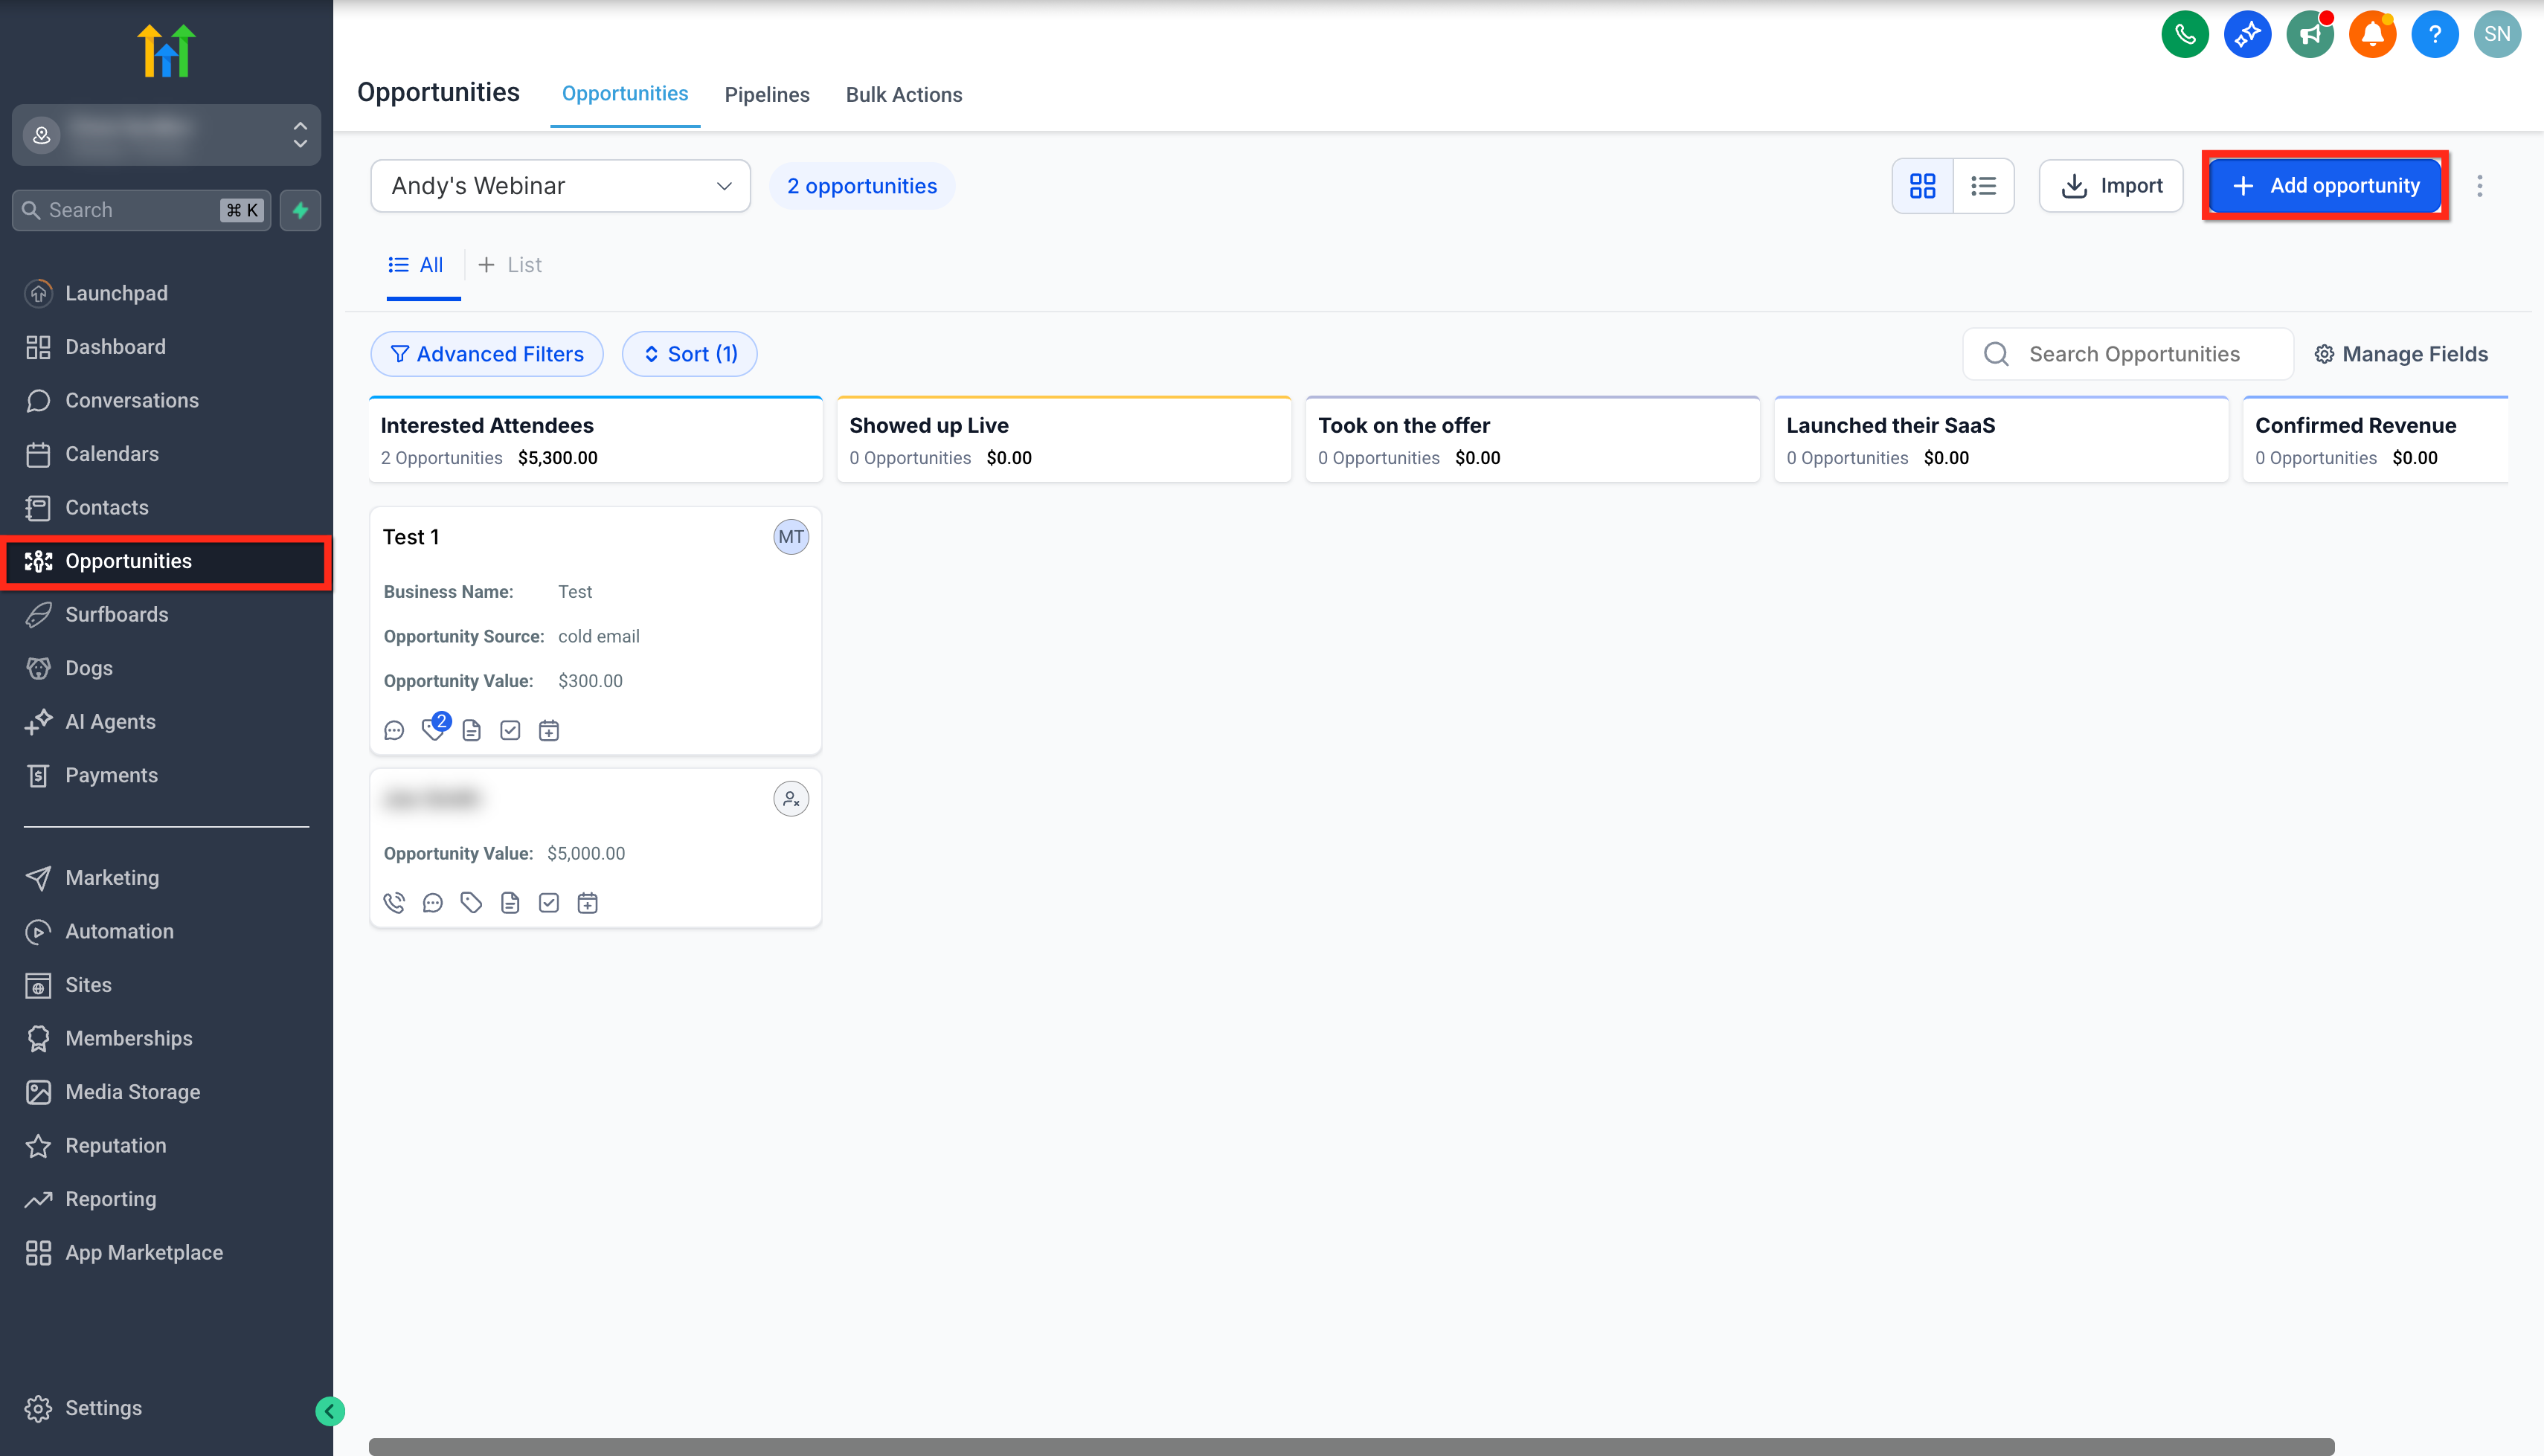Click the Add opportunity button
The image size is (2544, 1456).
point(2325,186)
